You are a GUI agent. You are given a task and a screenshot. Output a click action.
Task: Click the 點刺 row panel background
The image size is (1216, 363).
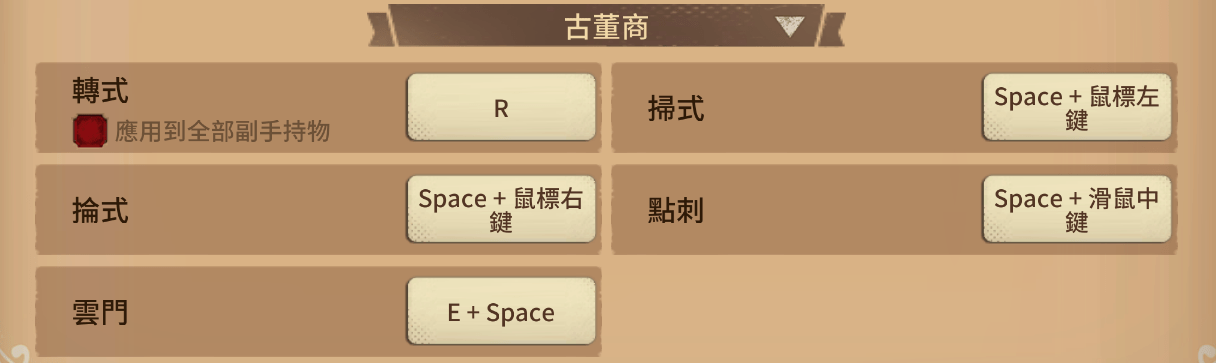click(894, 210)
